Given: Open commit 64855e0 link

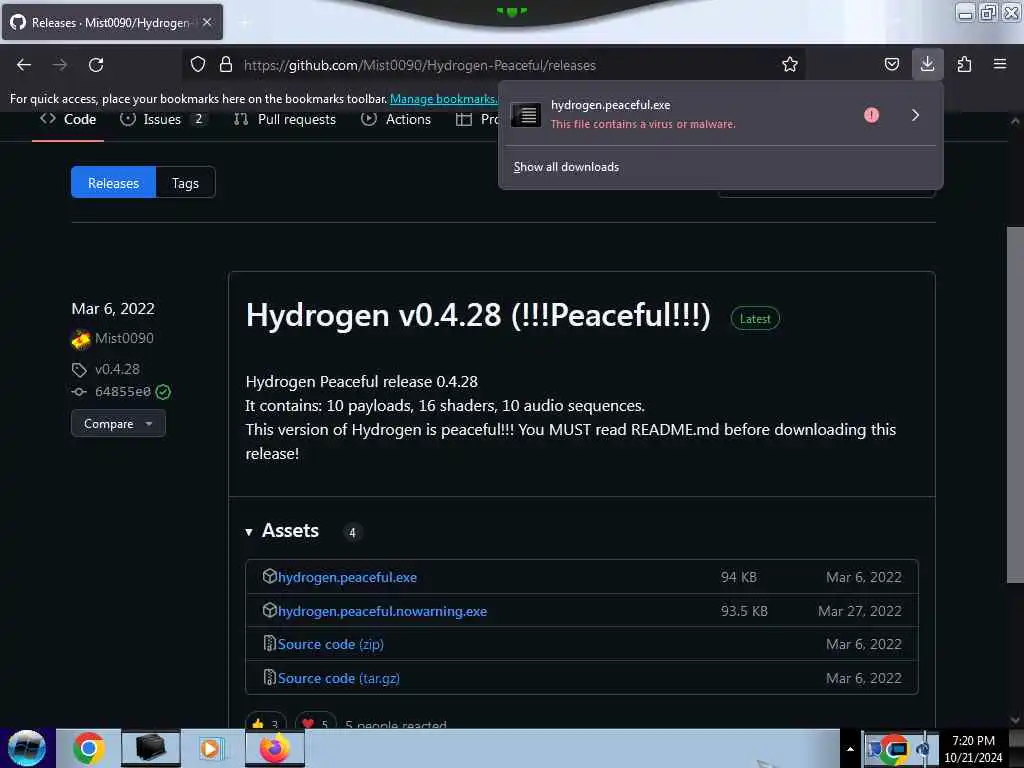Looking at the screenshot, I should (123, 392).
